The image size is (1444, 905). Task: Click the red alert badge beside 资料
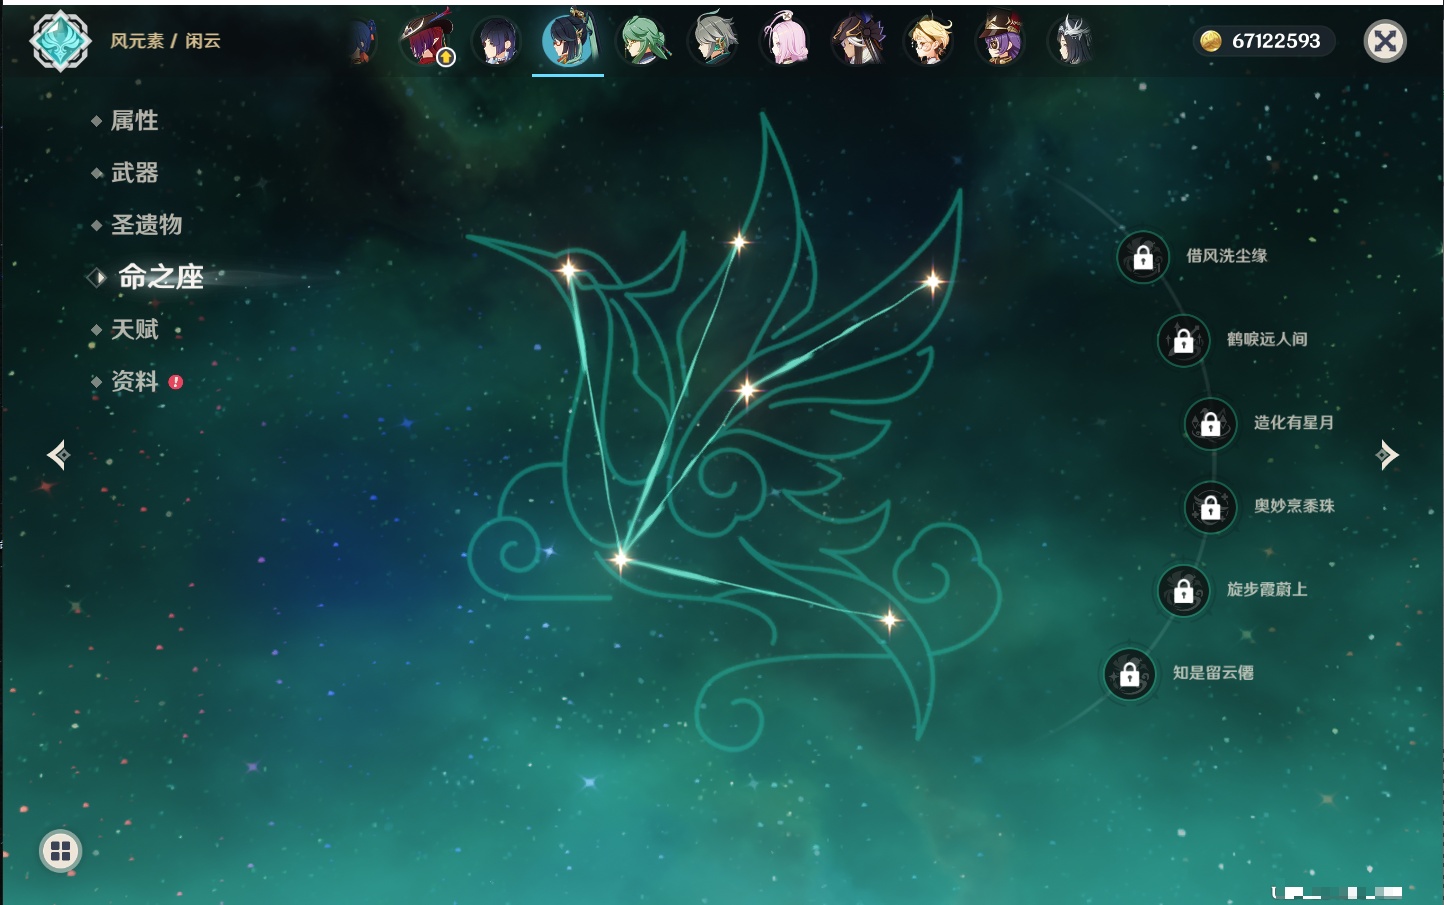coord(176,382)
